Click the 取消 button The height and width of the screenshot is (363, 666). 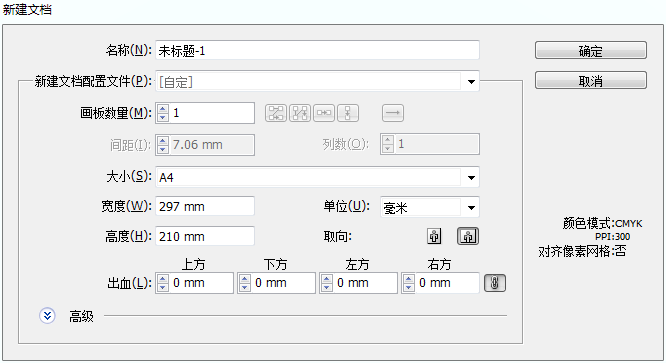point(591,80)
